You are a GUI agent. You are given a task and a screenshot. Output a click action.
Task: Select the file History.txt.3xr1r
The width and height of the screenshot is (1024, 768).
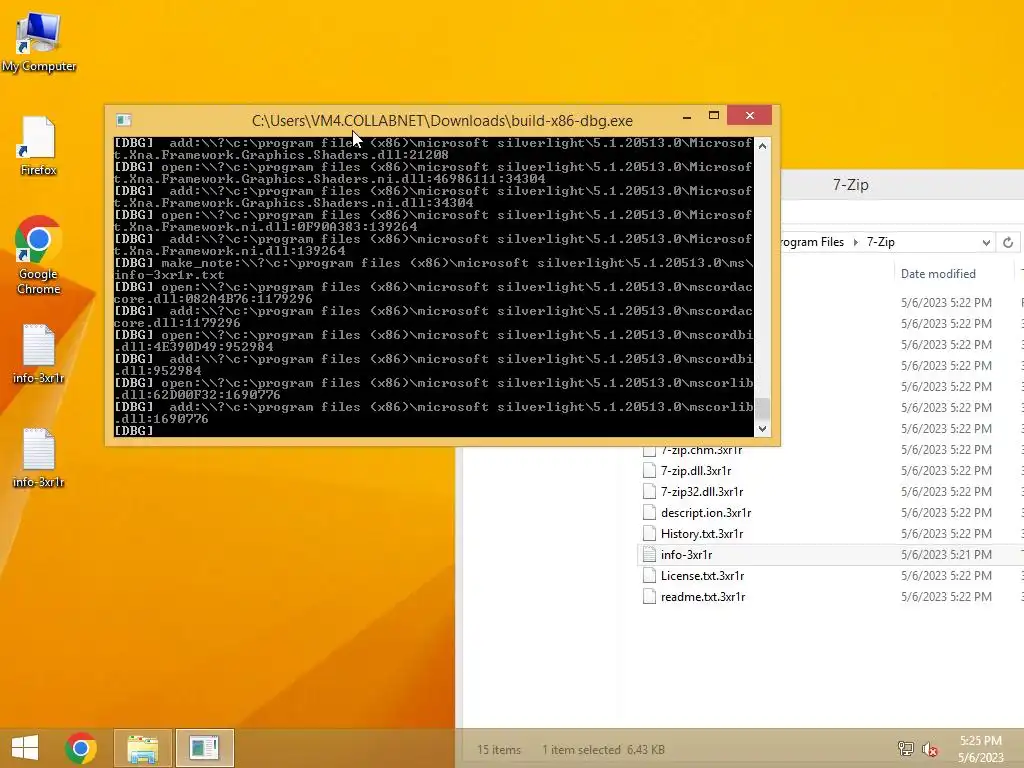click(x=702, y=534)
